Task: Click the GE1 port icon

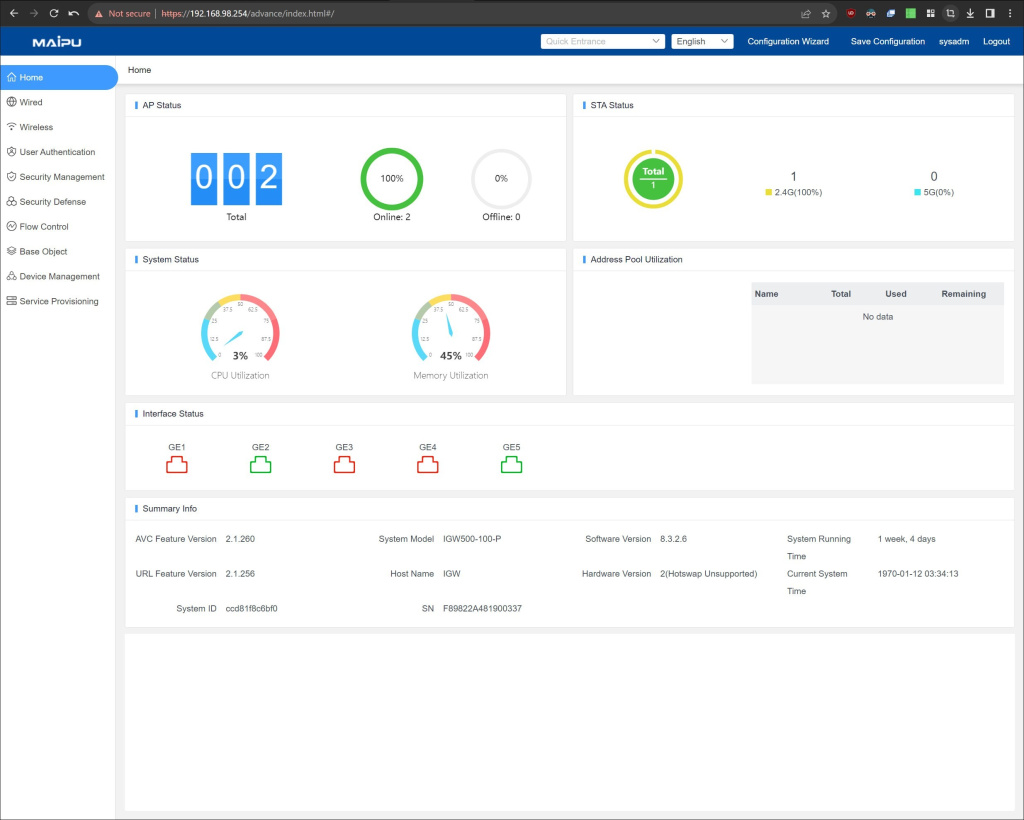Action: [176, 465]
